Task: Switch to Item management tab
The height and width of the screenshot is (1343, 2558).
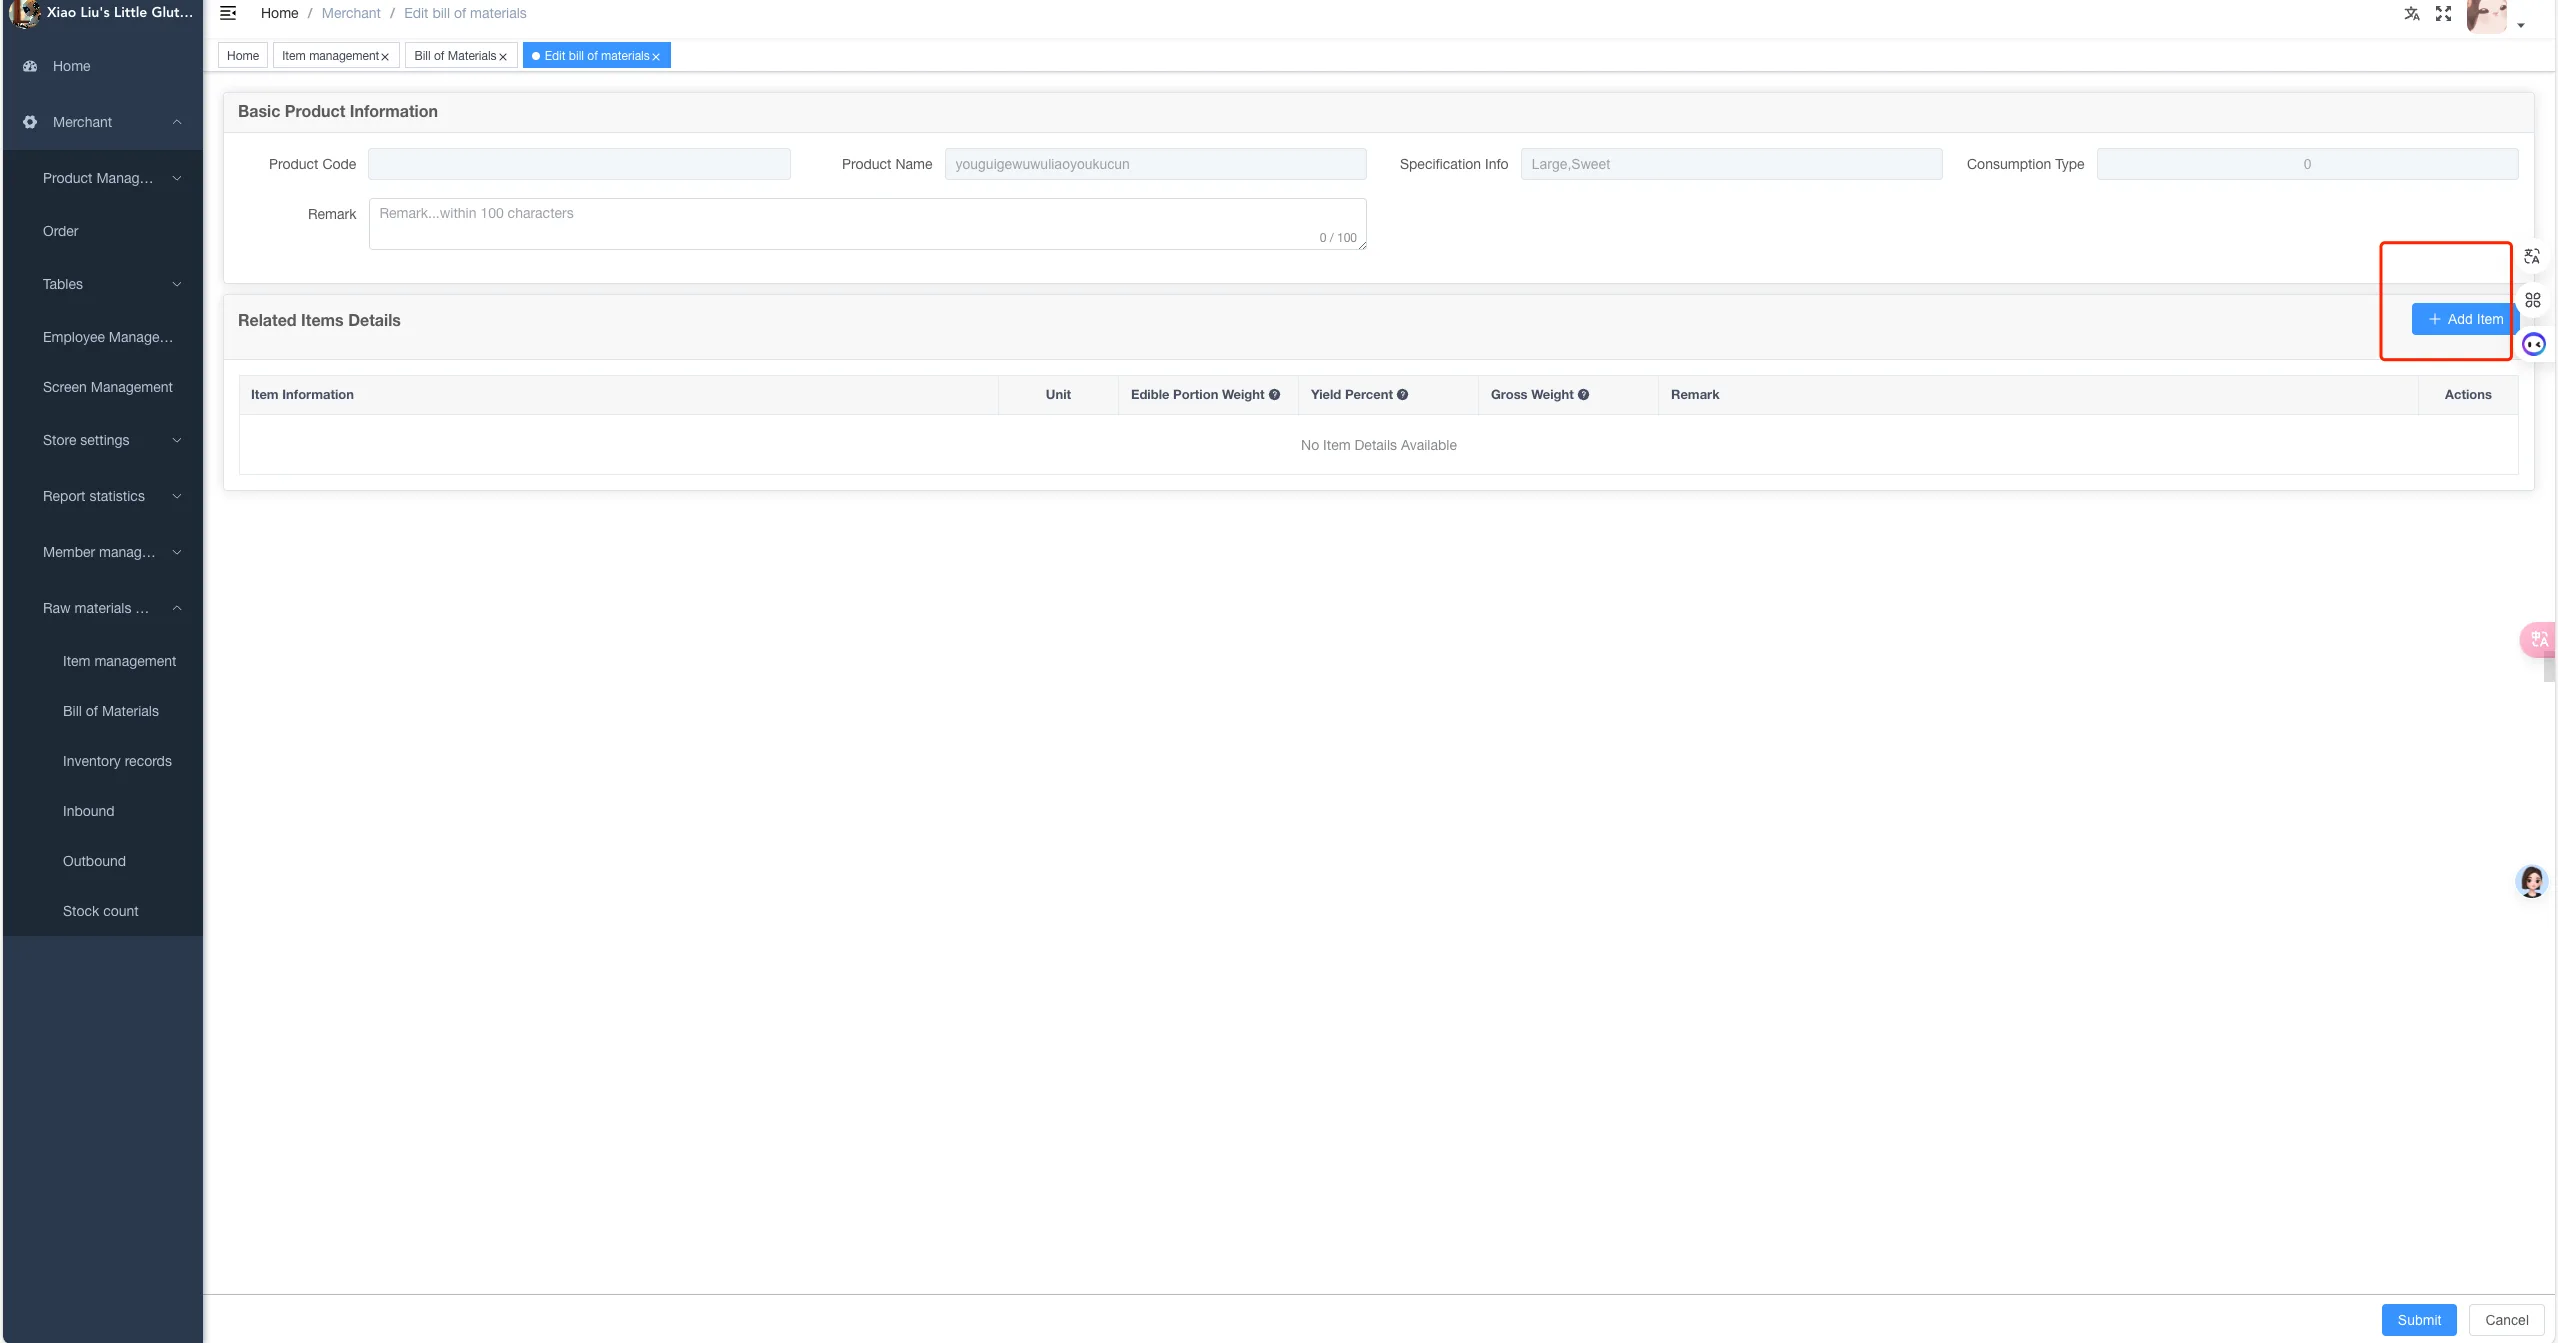Action: [330, 56]
